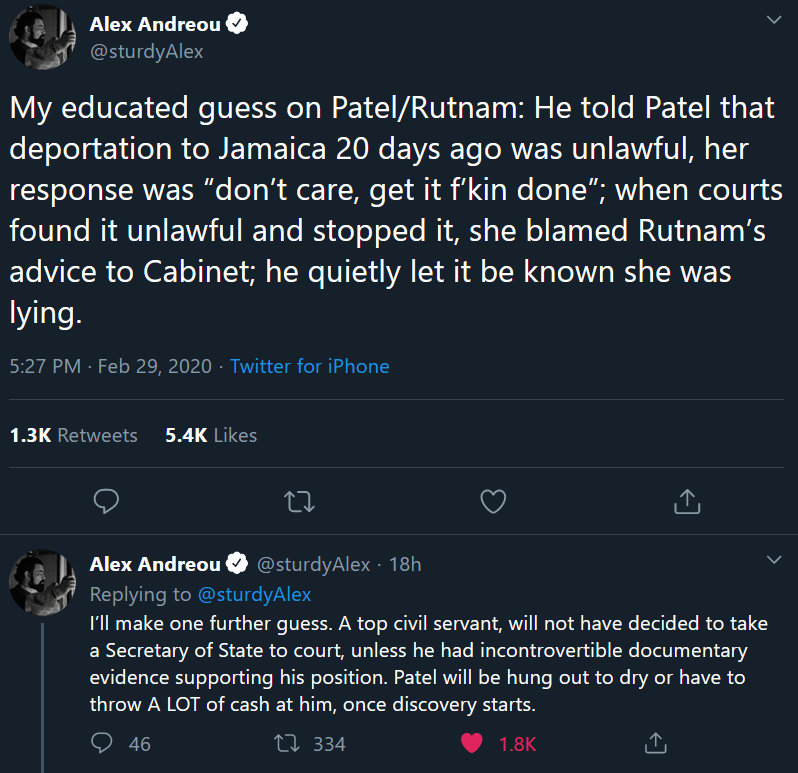
Task: Click the verified badge beside top name
Action: coord(237,23)
